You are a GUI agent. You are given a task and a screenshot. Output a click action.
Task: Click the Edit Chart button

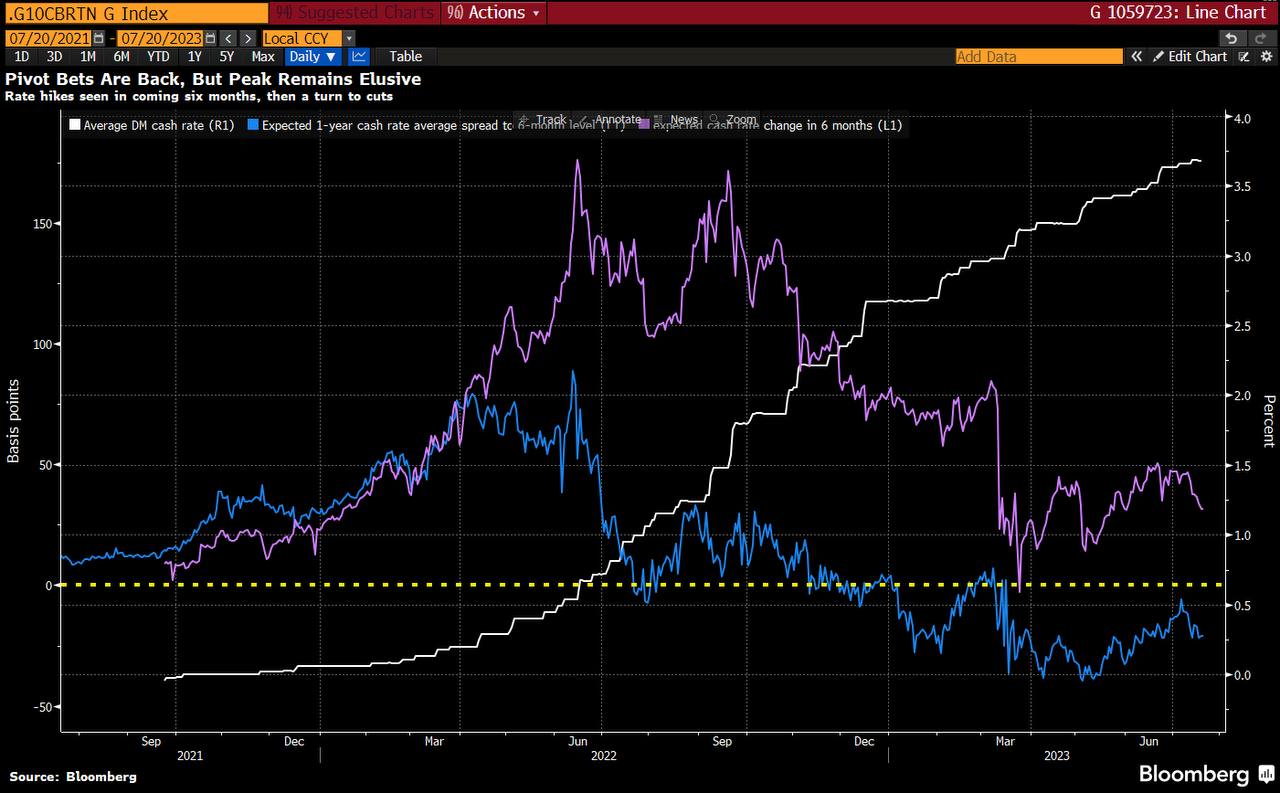(1190, 56)
